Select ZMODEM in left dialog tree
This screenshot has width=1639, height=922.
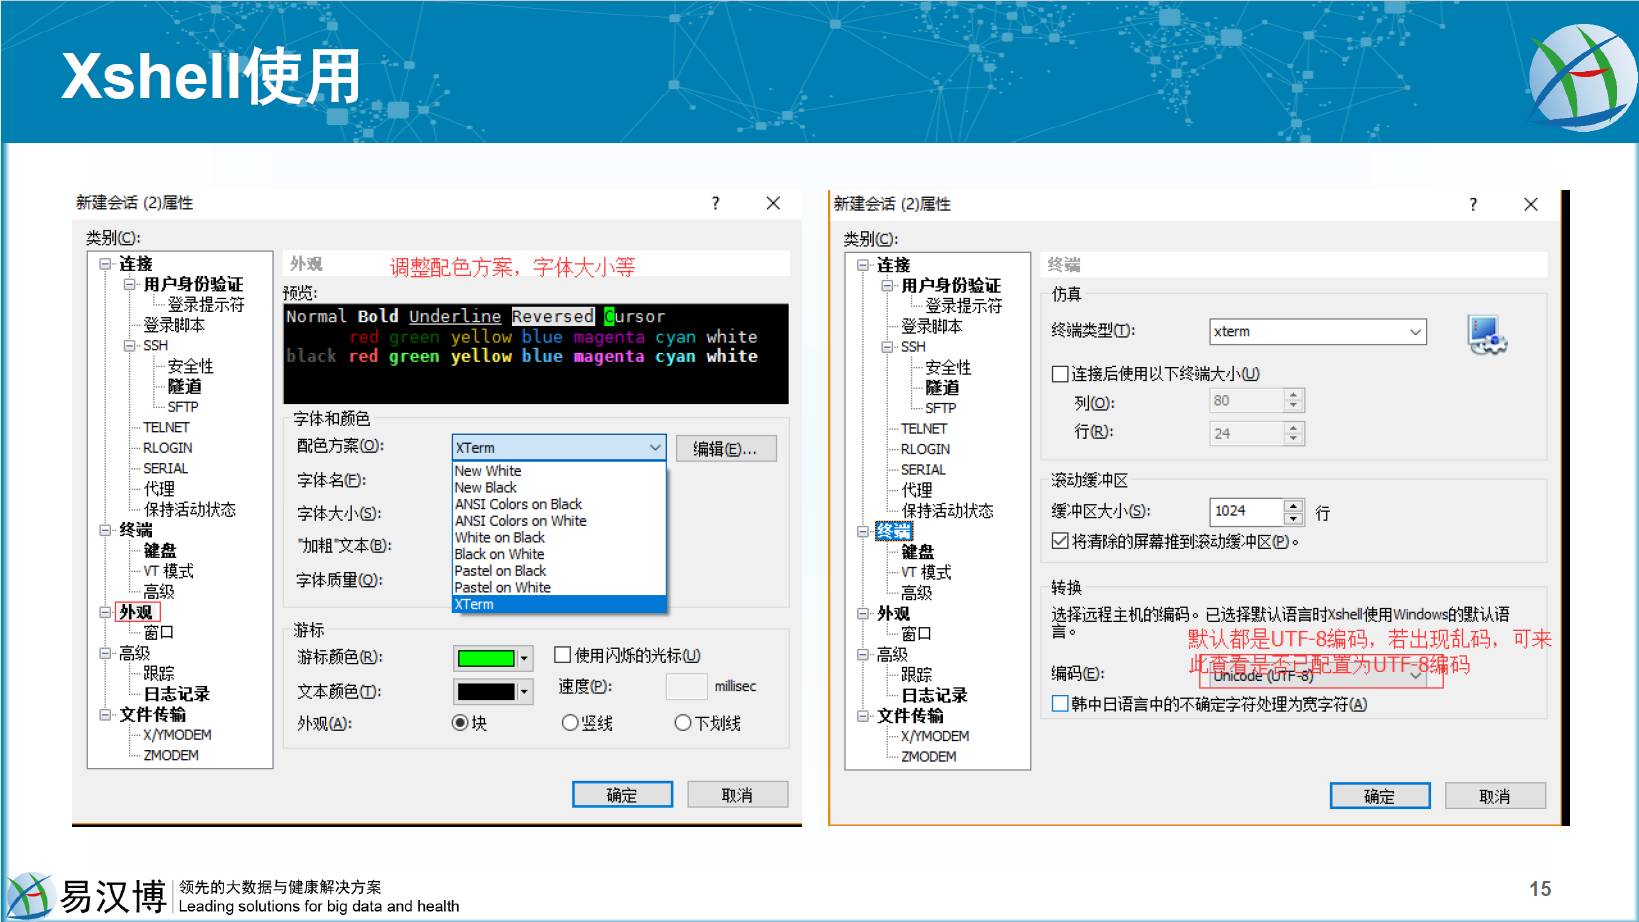pyautogui.click(x=171, y=755)
